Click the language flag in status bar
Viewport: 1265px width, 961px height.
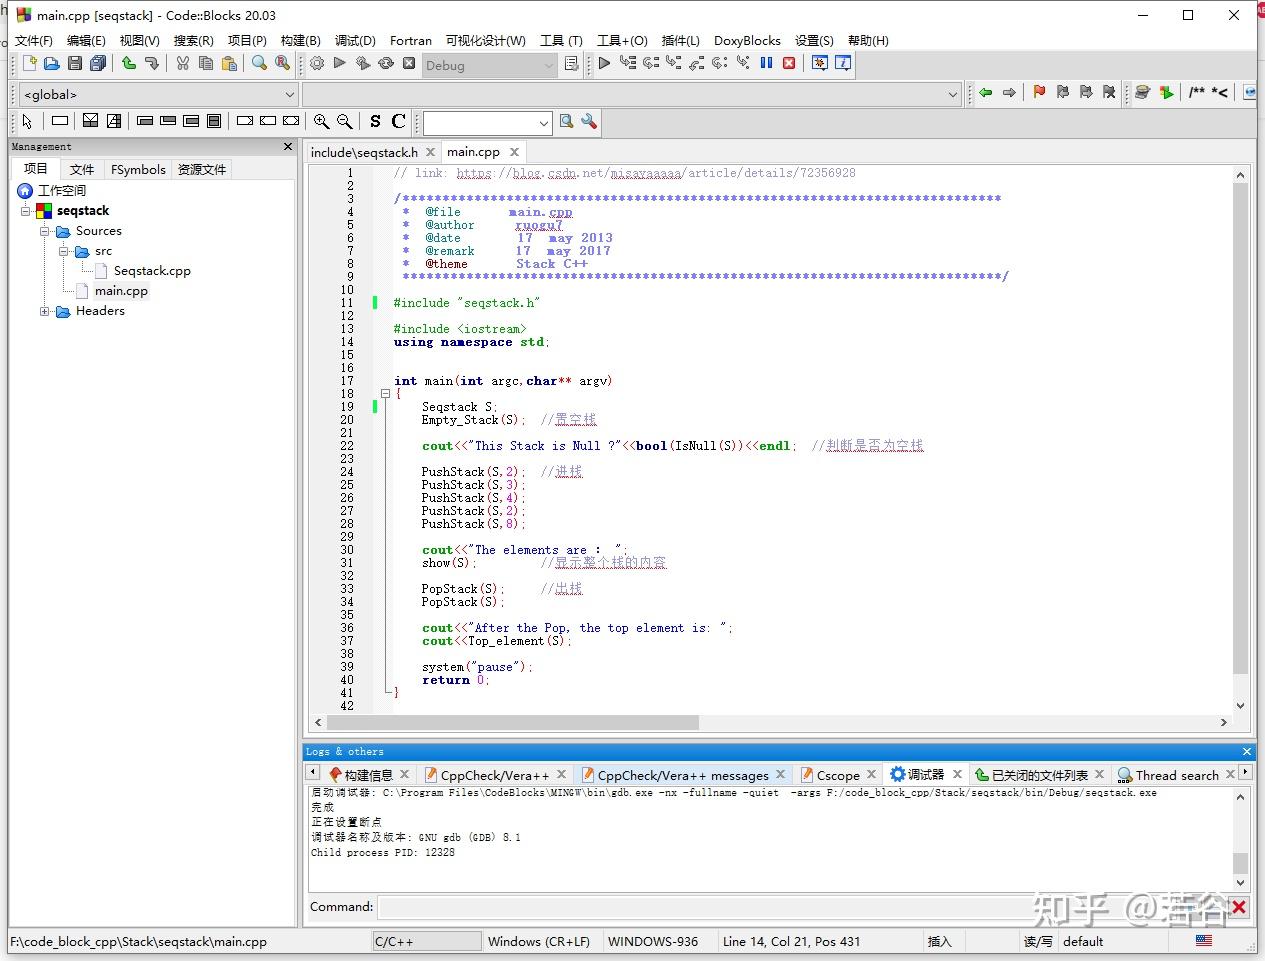click(x=1204, y=941)
